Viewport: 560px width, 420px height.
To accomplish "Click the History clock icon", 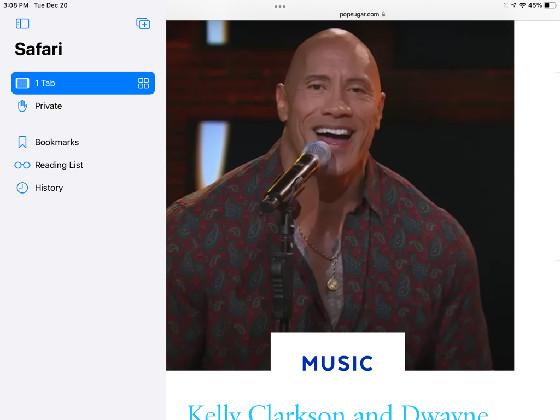I will point(22,188).
